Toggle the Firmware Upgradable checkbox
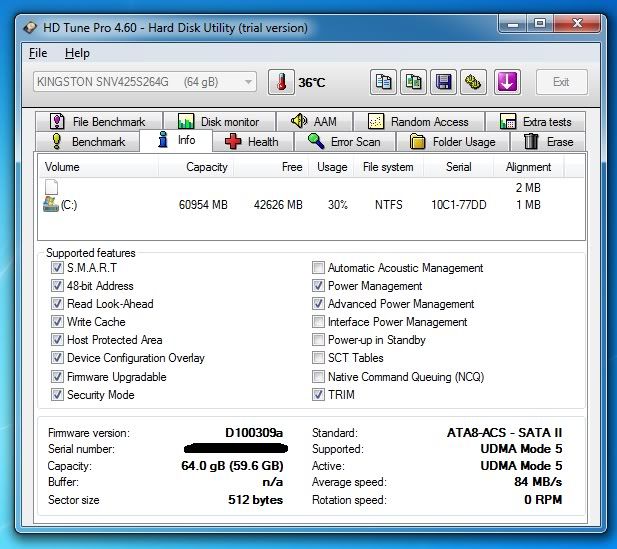The image size is (617, 549). [x=57, y=377]
